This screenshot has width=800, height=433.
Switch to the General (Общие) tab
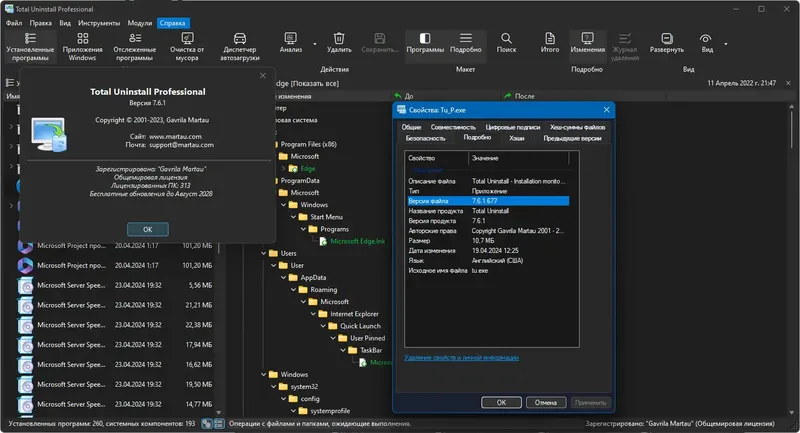(x=411, y=127)
